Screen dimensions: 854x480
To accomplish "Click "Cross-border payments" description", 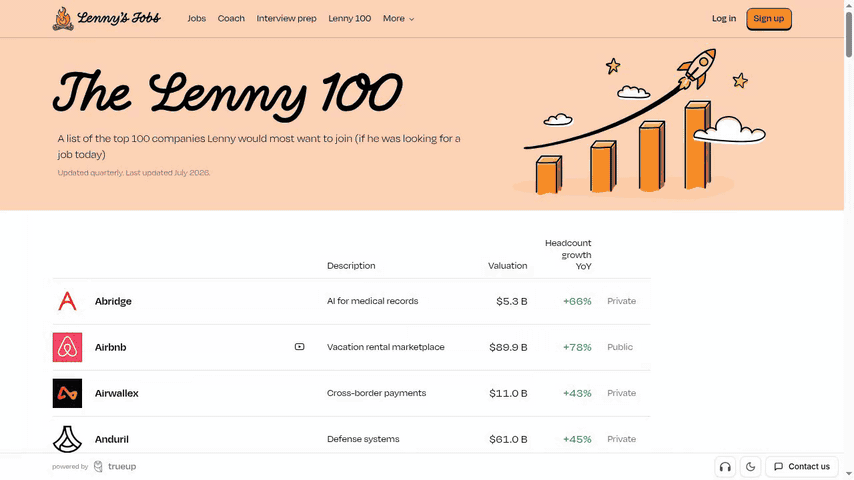I will pyautogui.click(x=376, y=393).
